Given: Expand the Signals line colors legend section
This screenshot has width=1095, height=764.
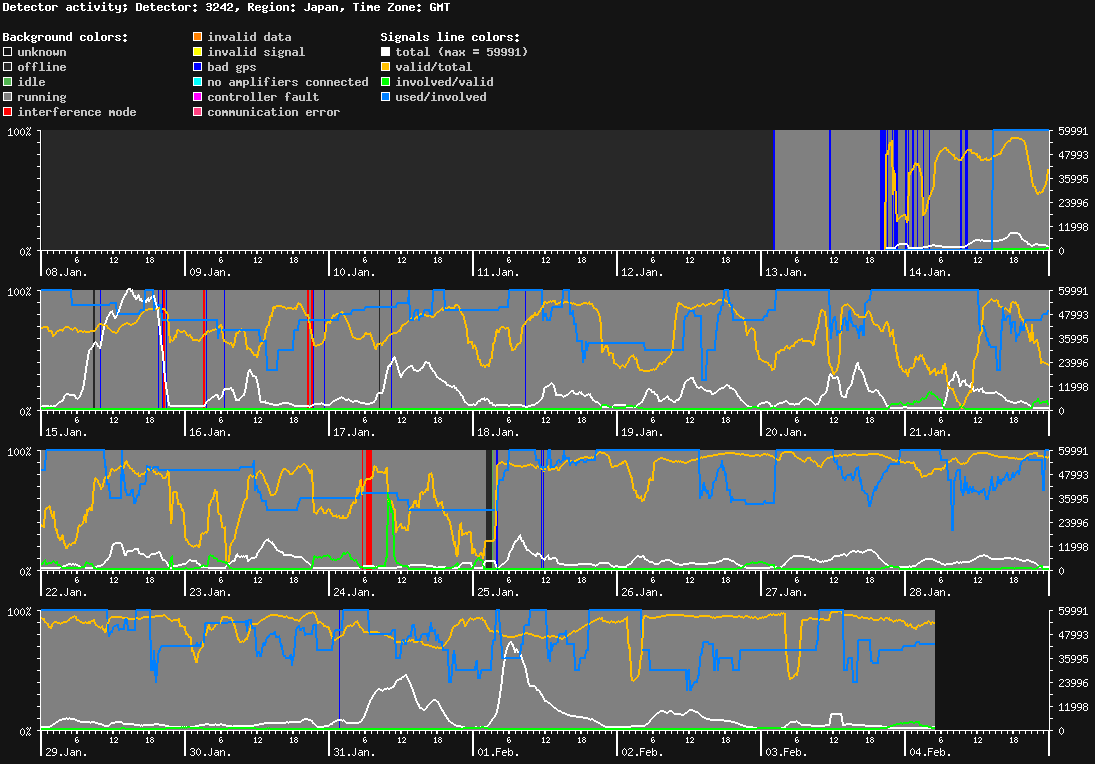Looking at the screenshot, I should [449, 37].
